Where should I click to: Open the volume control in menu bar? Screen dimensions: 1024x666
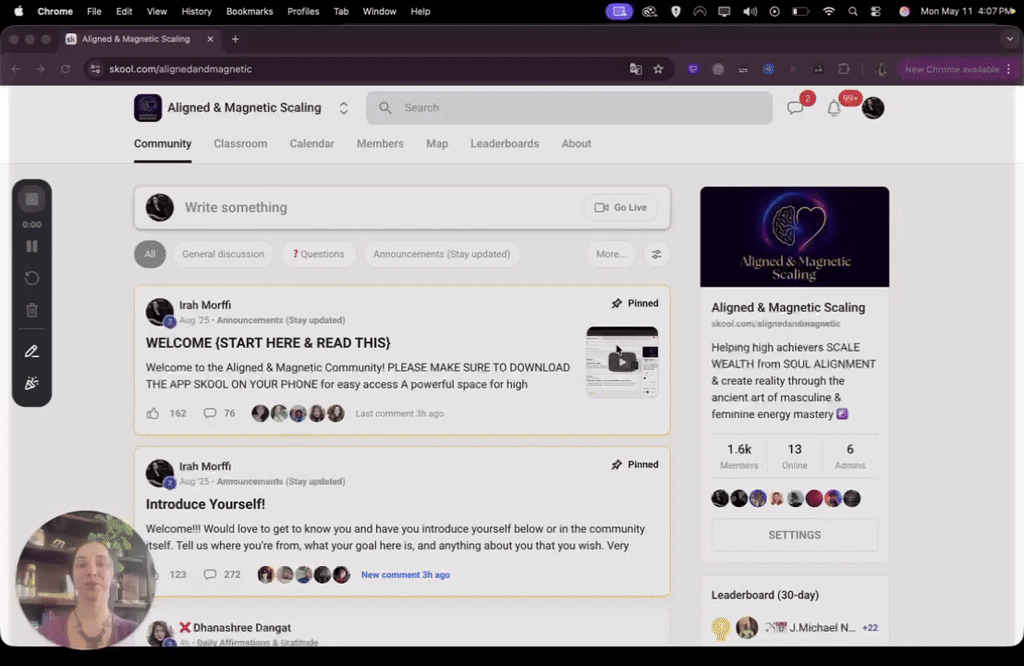[x=750, y=11]
